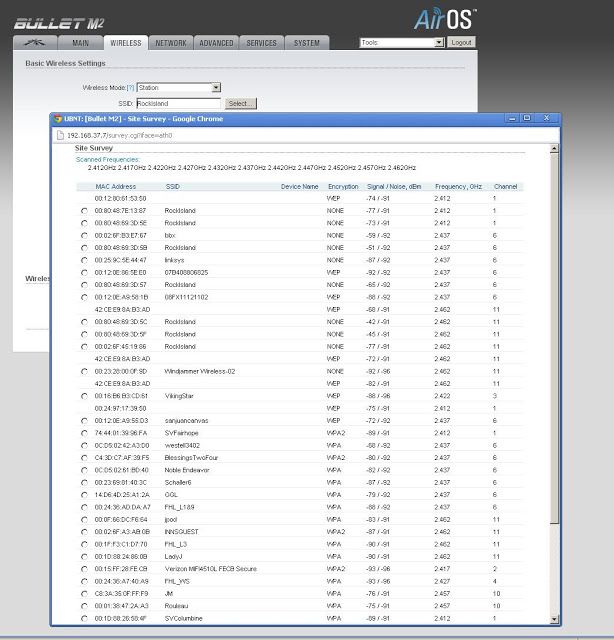
Task: Select radio for MAC 00:80:48:69:3D:5F
Action: [84, 334]
